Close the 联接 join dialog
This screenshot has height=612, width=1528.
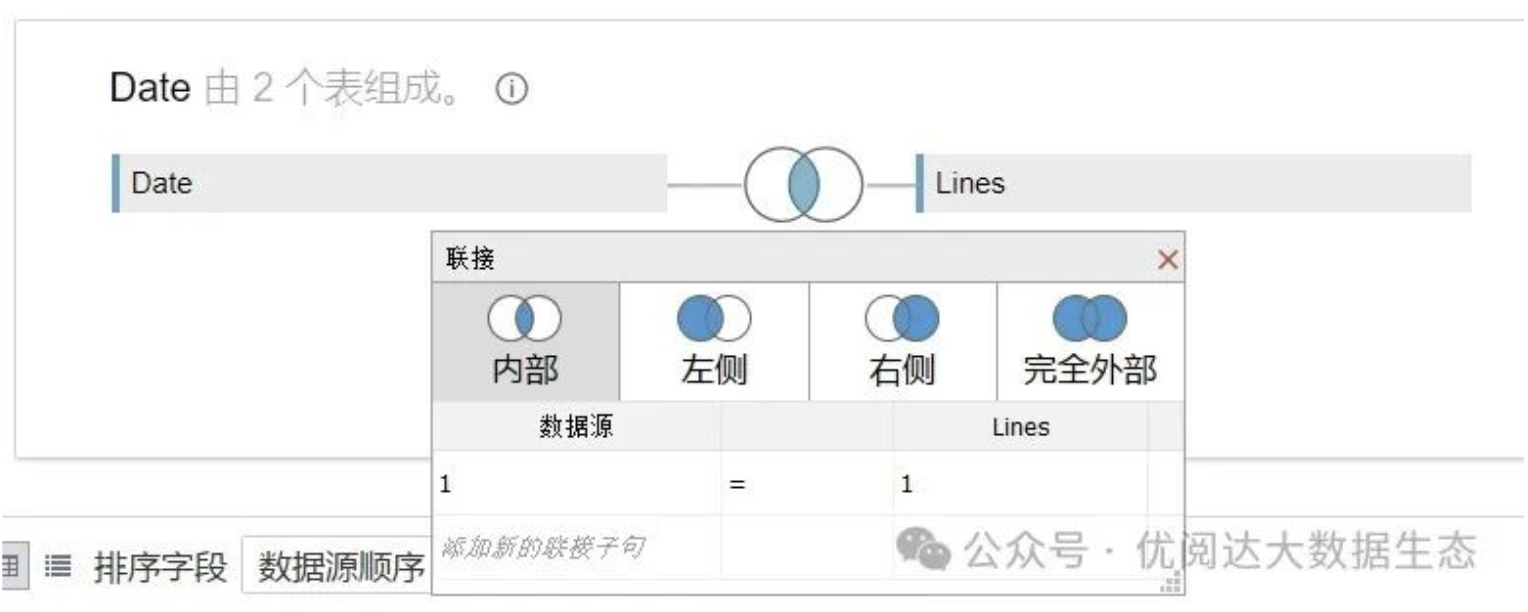tap(1167, 261)
